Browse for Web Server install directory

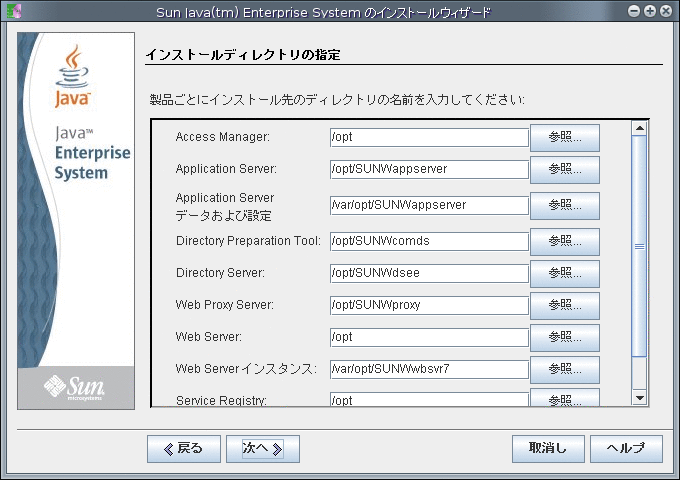tap(565, 338)
